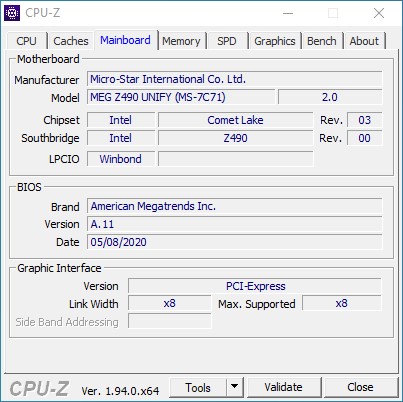Click the Motherboard group label

point(48,59)
